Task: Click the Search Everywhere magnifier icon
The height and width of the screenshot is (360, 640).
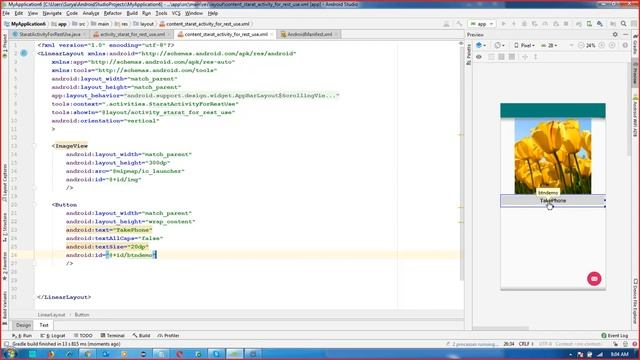Action: click(623, 24)
